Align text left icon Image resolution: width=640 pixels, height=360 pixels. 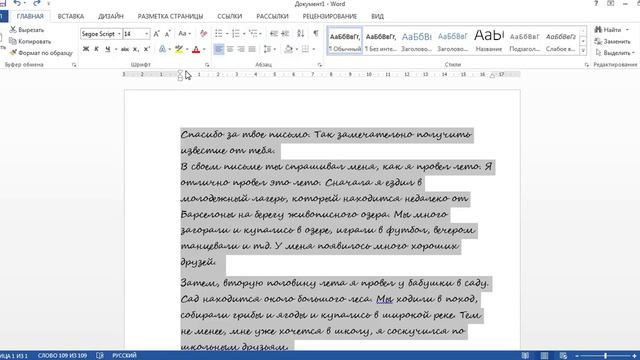pyautogui.click(x=219, y=49)
